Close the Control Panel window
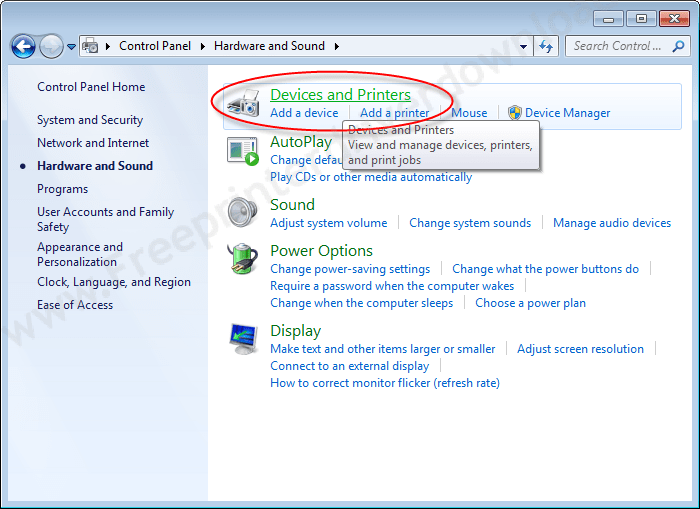The image size is (700, 509). 675,19
